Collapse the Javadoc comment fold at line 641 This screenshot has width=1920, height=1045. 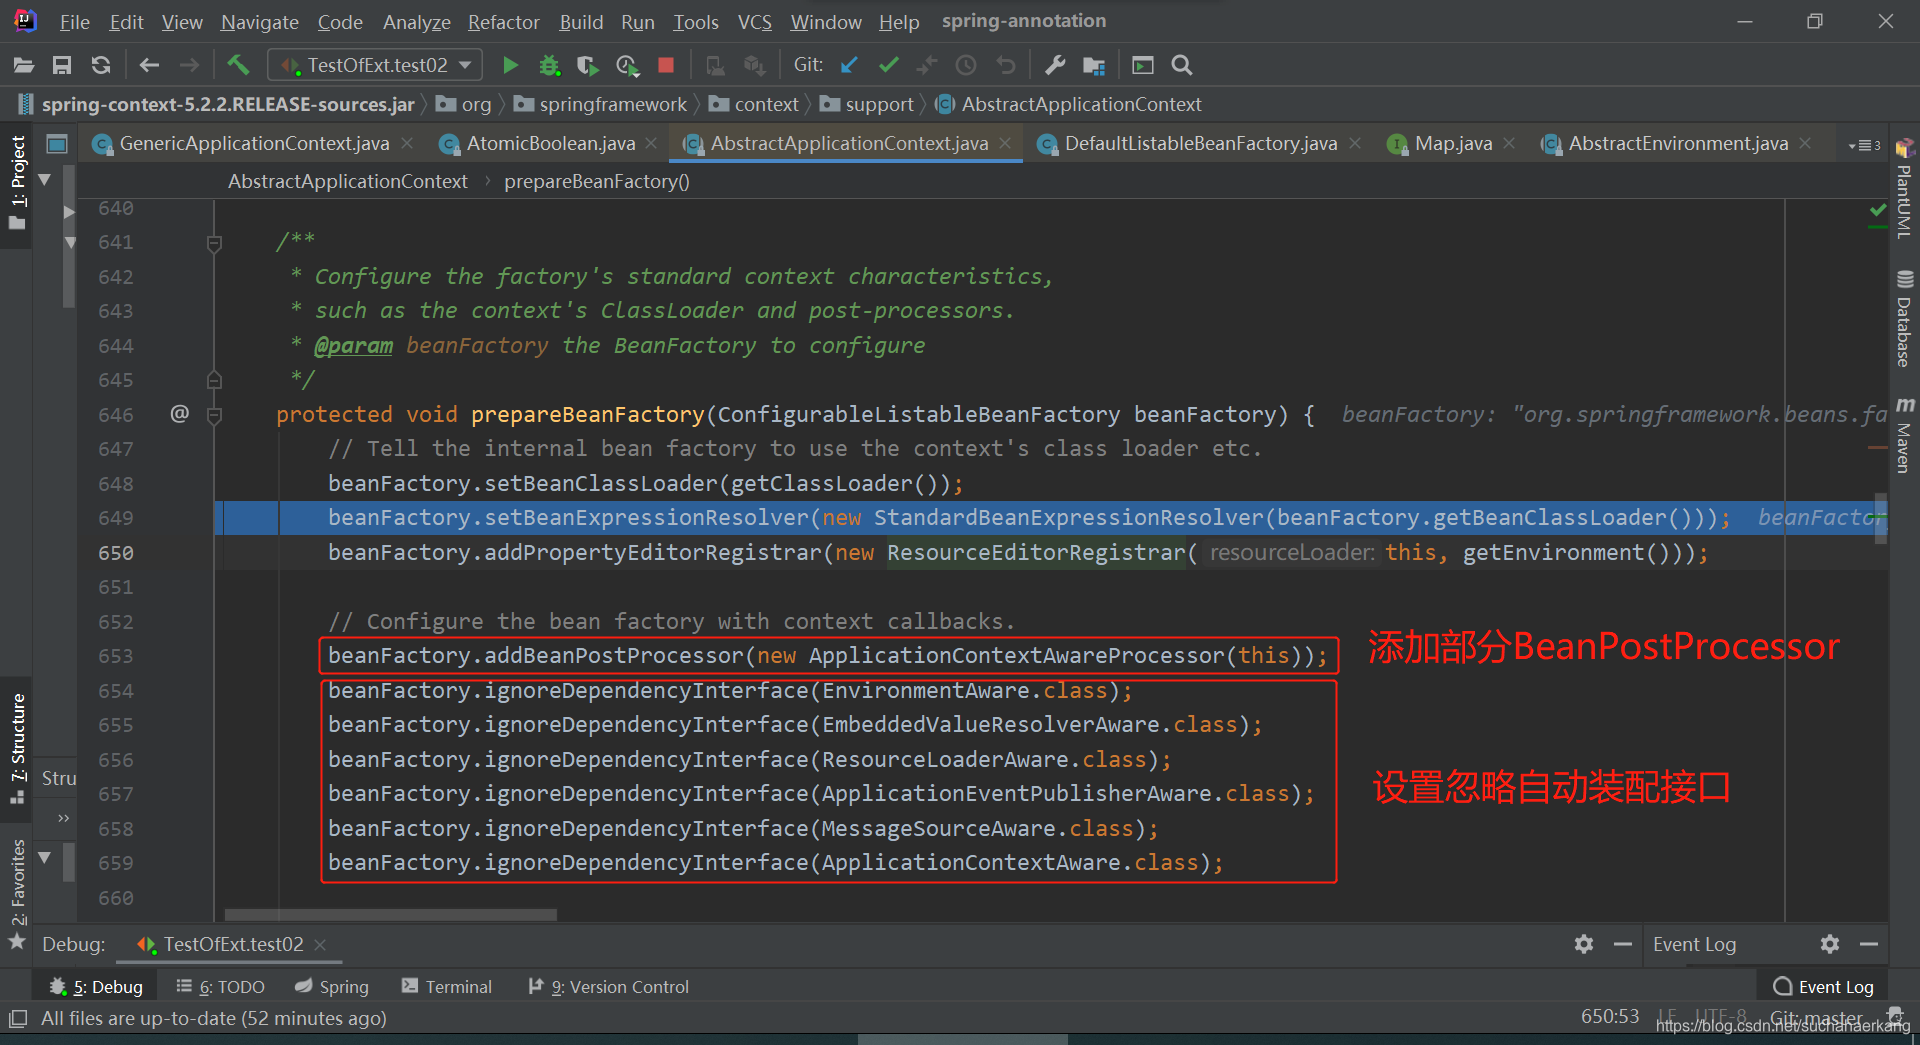tap(214, 243)
